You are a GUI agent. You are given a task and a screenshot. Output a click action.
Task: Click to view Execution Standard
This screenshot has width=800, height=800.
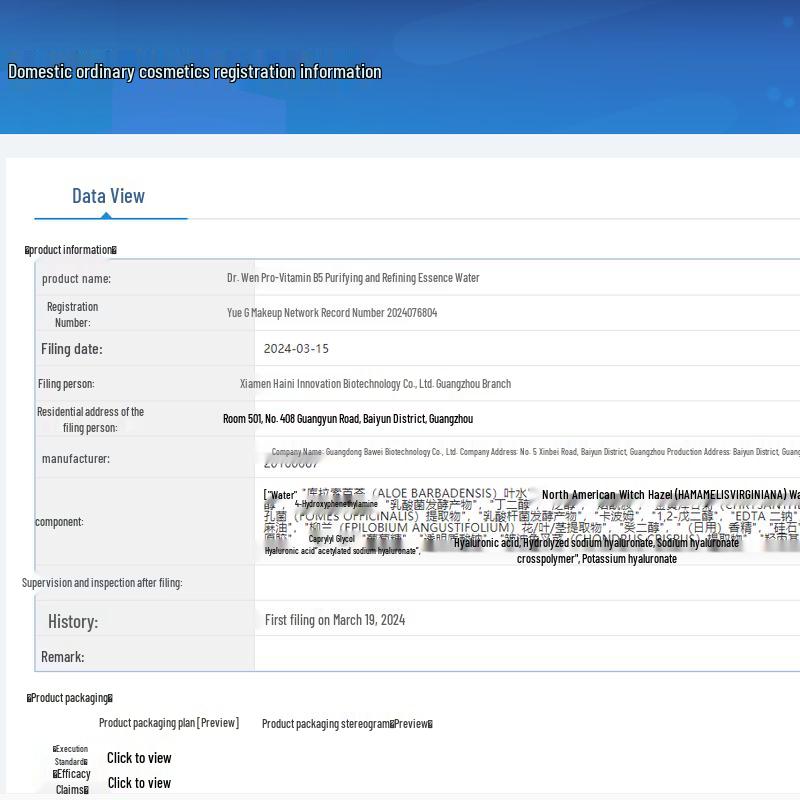(139, 758)
